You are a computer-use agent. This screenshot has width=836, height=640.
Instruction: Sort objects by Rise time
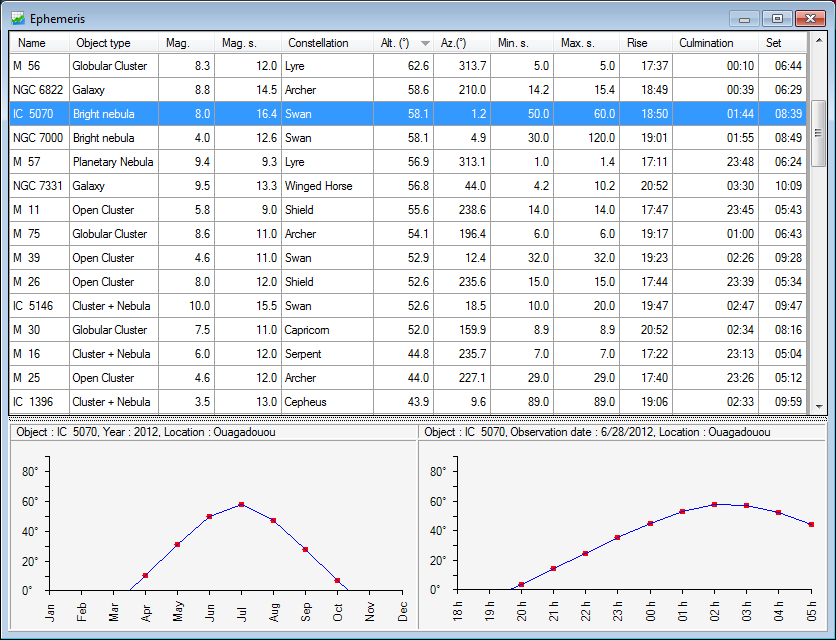pyautogui.click(x=636, y=42)
